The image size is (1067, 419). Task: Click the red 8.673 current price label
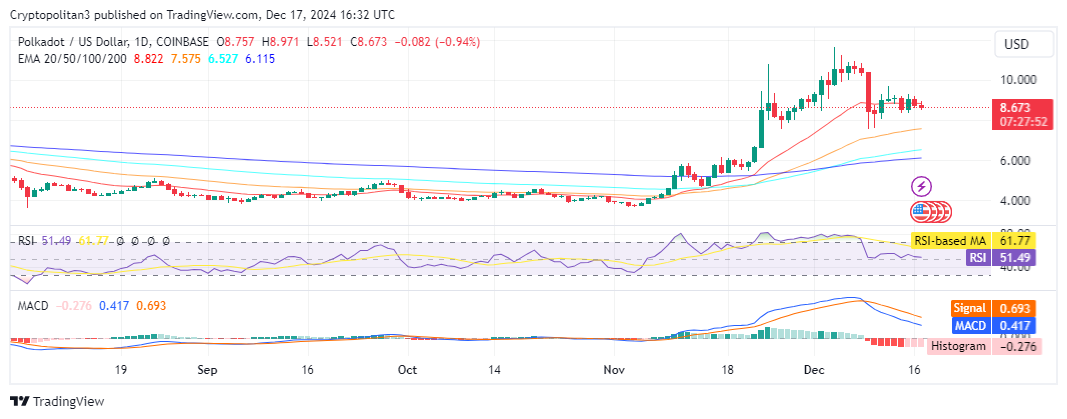point(1015,107)
